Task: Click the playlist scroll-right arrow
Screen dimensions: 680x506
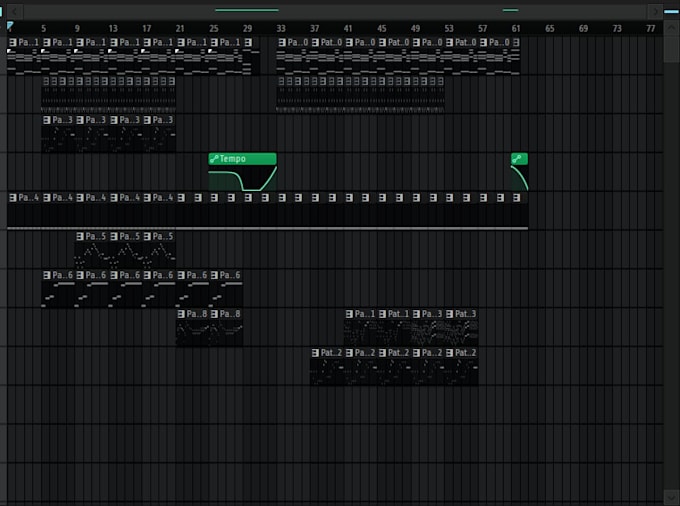Action: 655,12
